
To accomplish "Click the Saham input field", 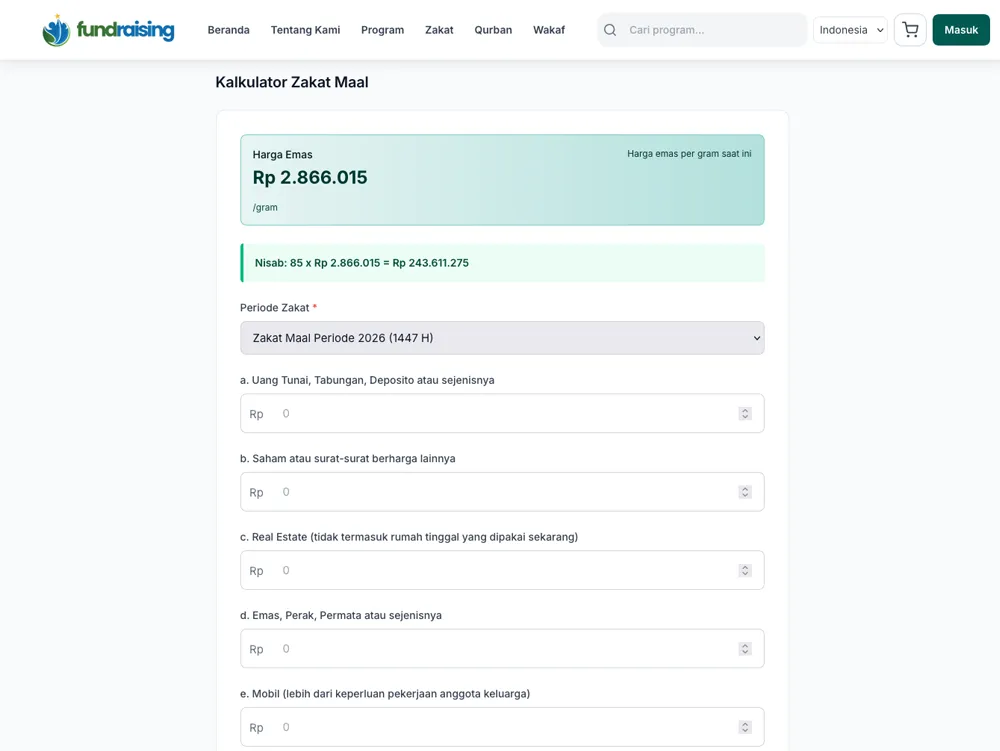I will coord(500,491).
